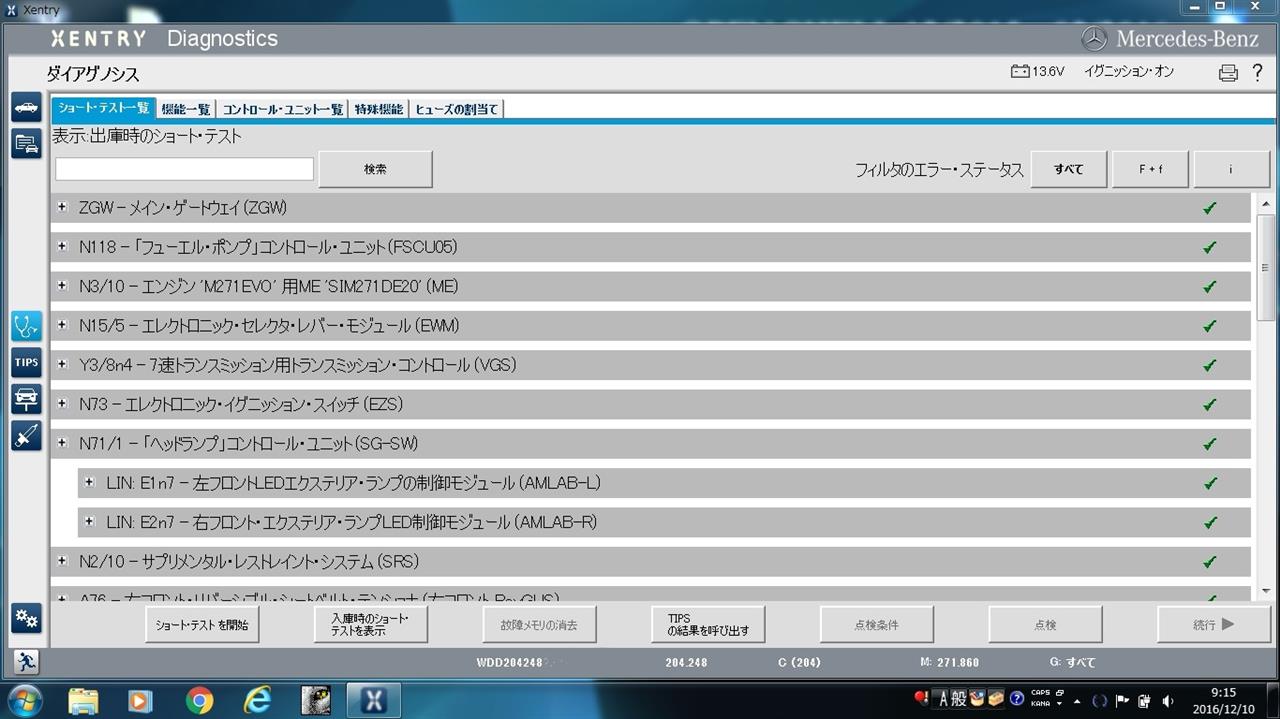This screenshot has width=1280, height=719.
Task: Select the stethoscope diagnosis sidebar icon
Action: 26,326
